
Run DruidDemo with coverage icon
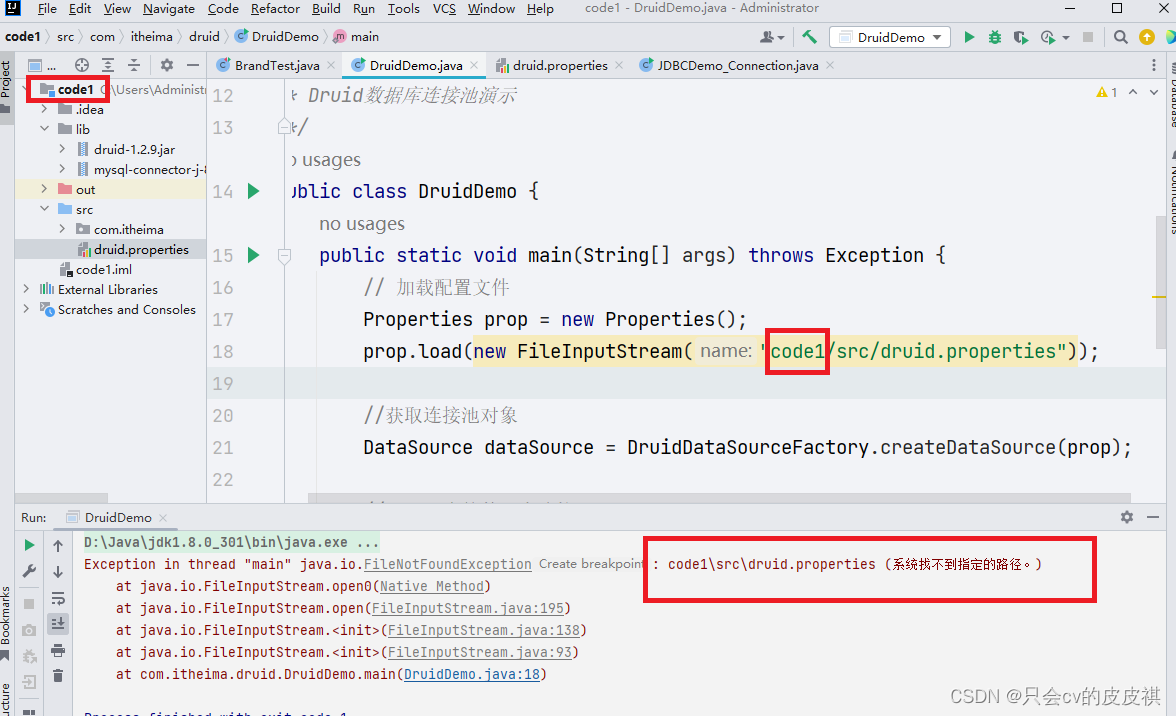coord(1020,36)
